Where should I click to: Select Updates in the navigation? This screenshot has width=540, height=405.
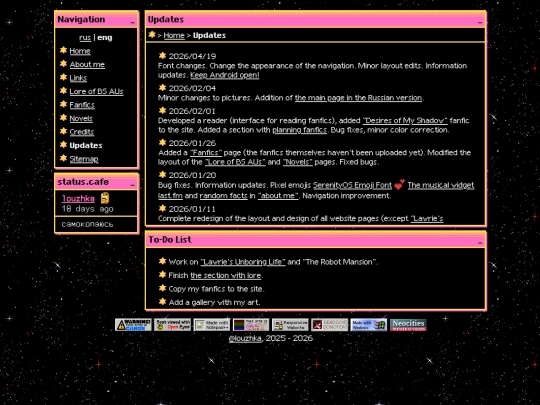(x=86, y=145)
